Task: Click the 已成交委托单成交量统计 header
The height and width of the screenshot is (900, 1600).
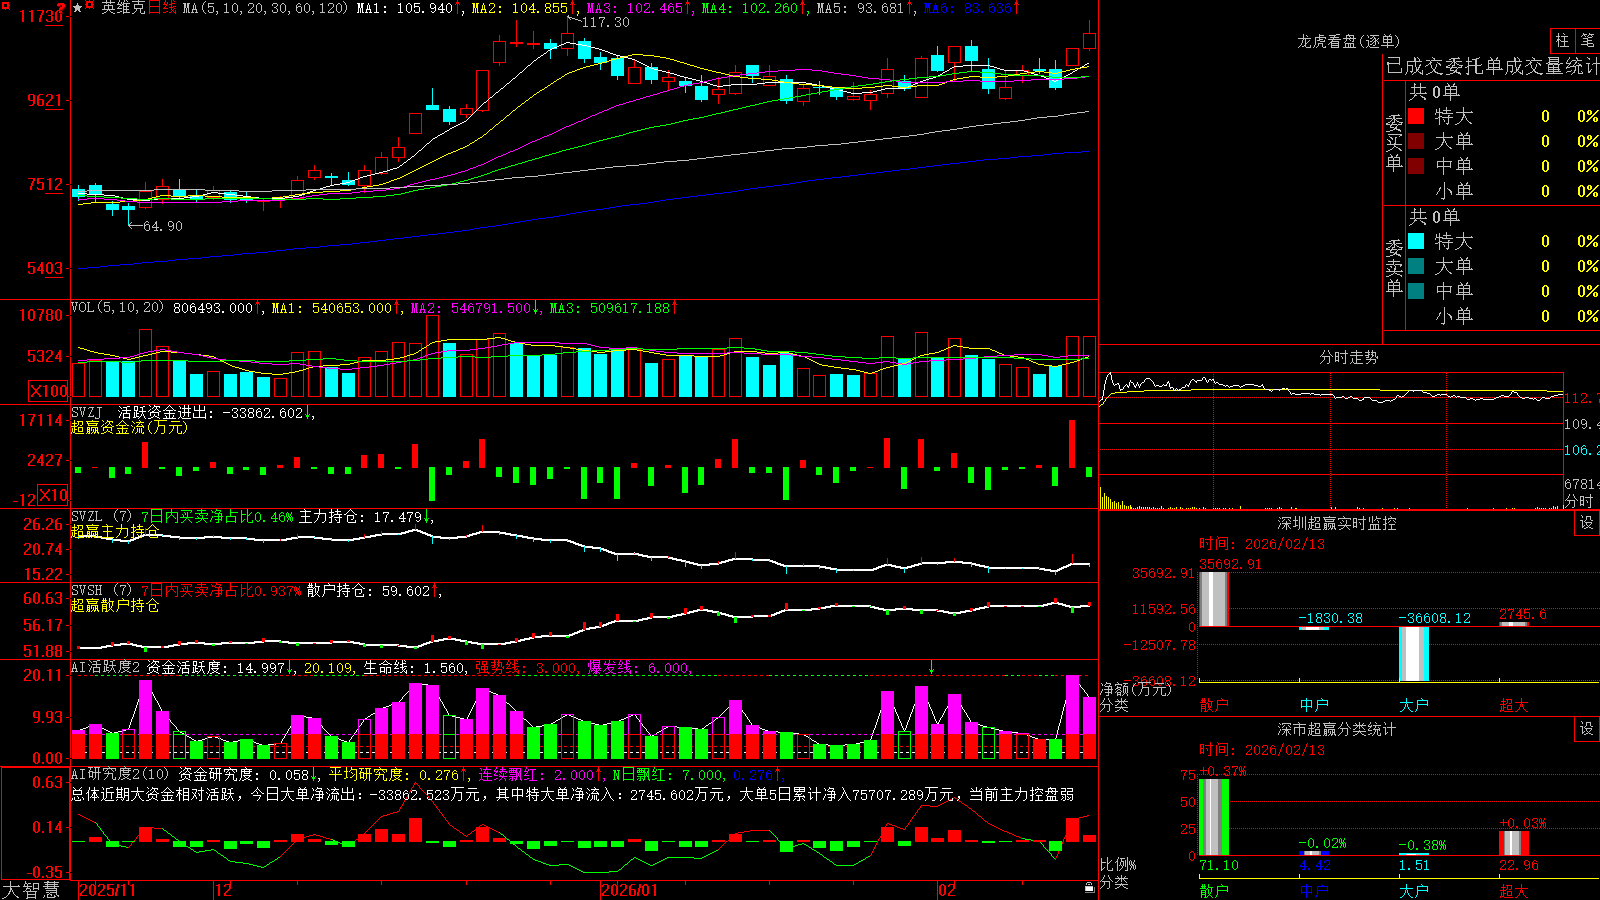Action: [1492, 66]
